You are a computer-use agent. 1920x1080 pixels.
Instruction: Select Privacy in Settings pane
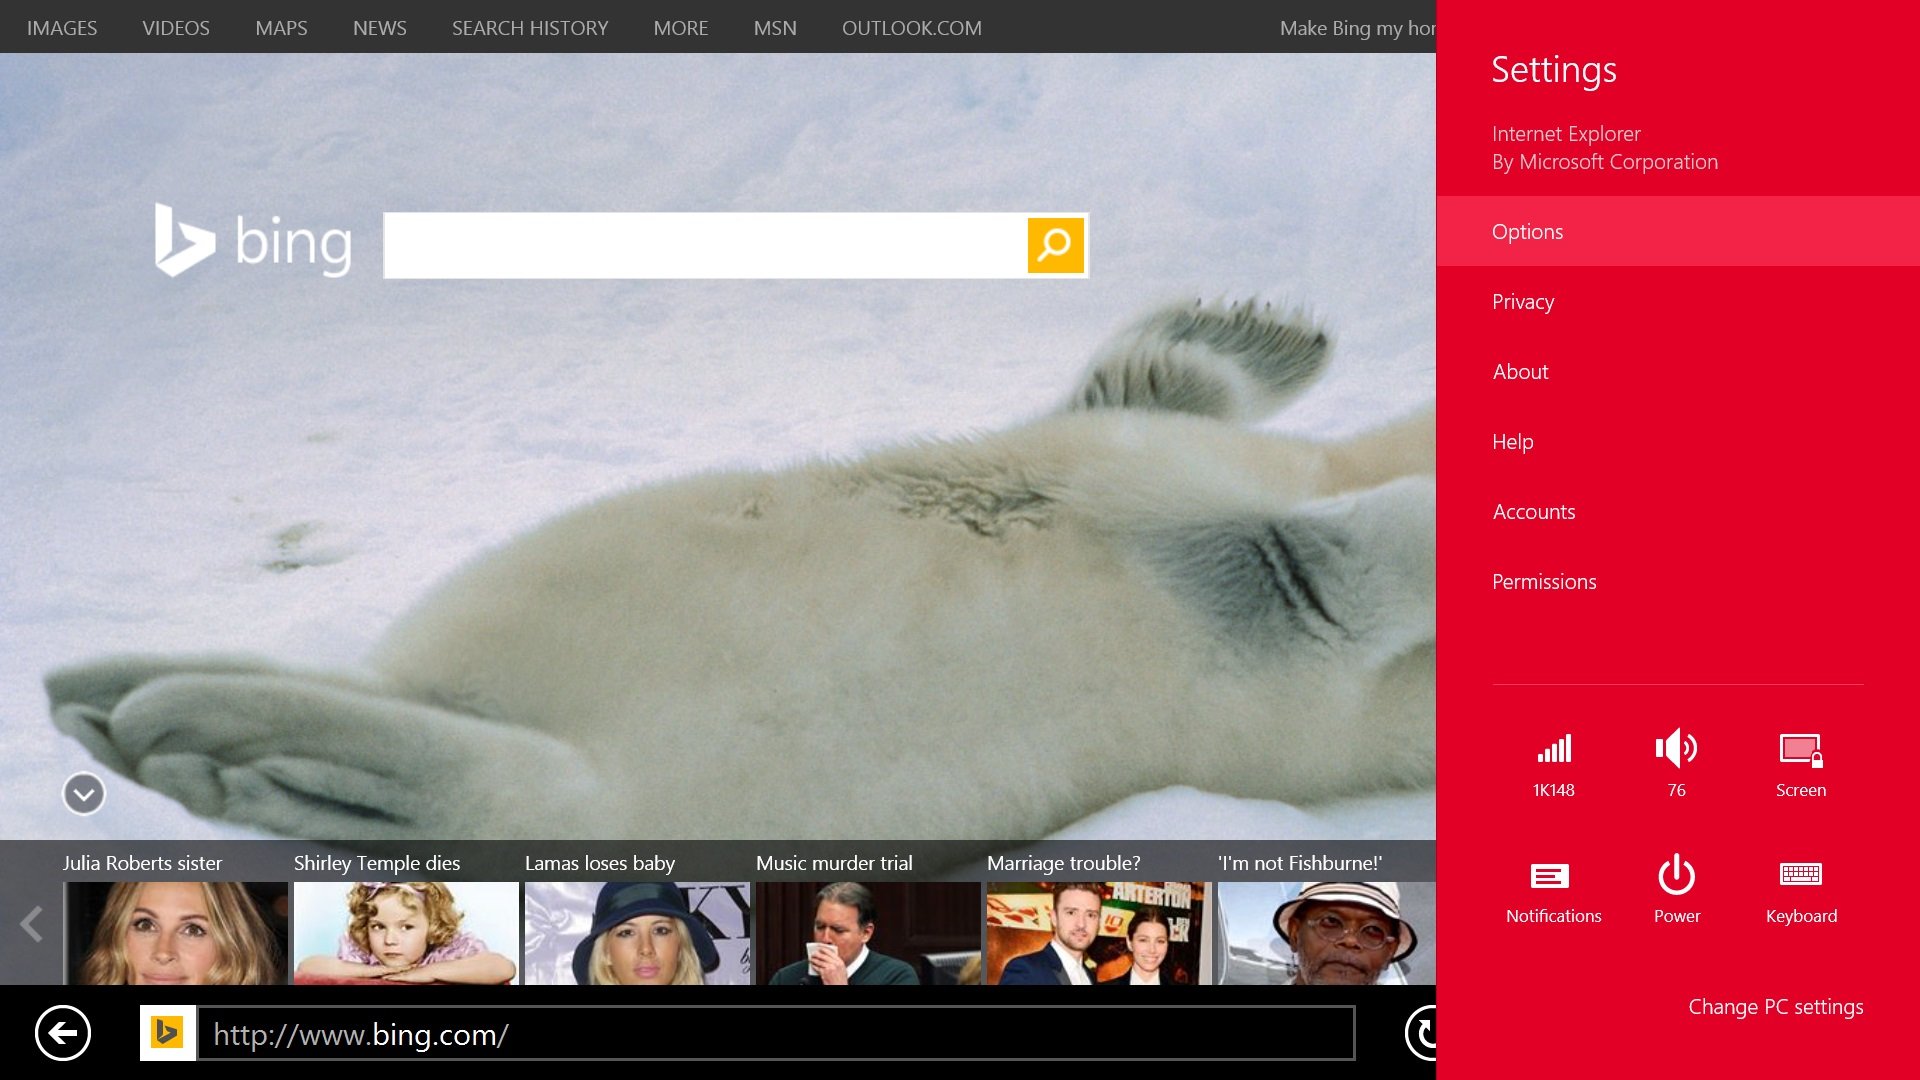(x=1678, y=301)
